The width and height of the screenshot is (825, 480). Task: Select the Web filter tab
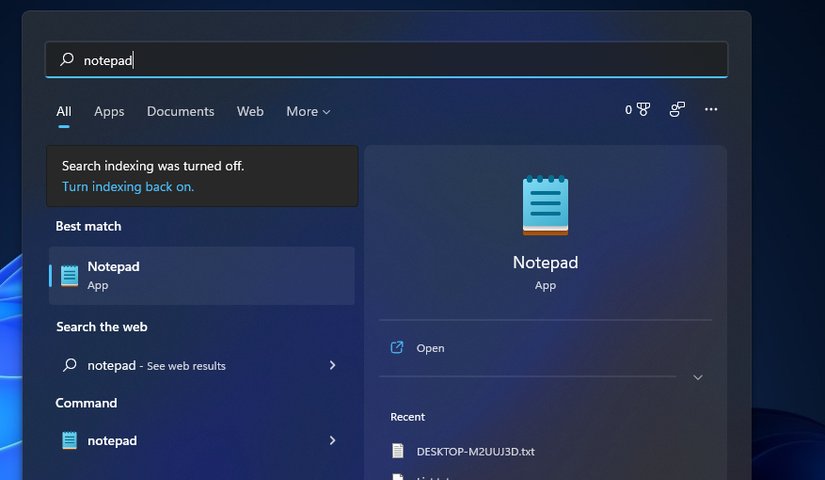250,112
